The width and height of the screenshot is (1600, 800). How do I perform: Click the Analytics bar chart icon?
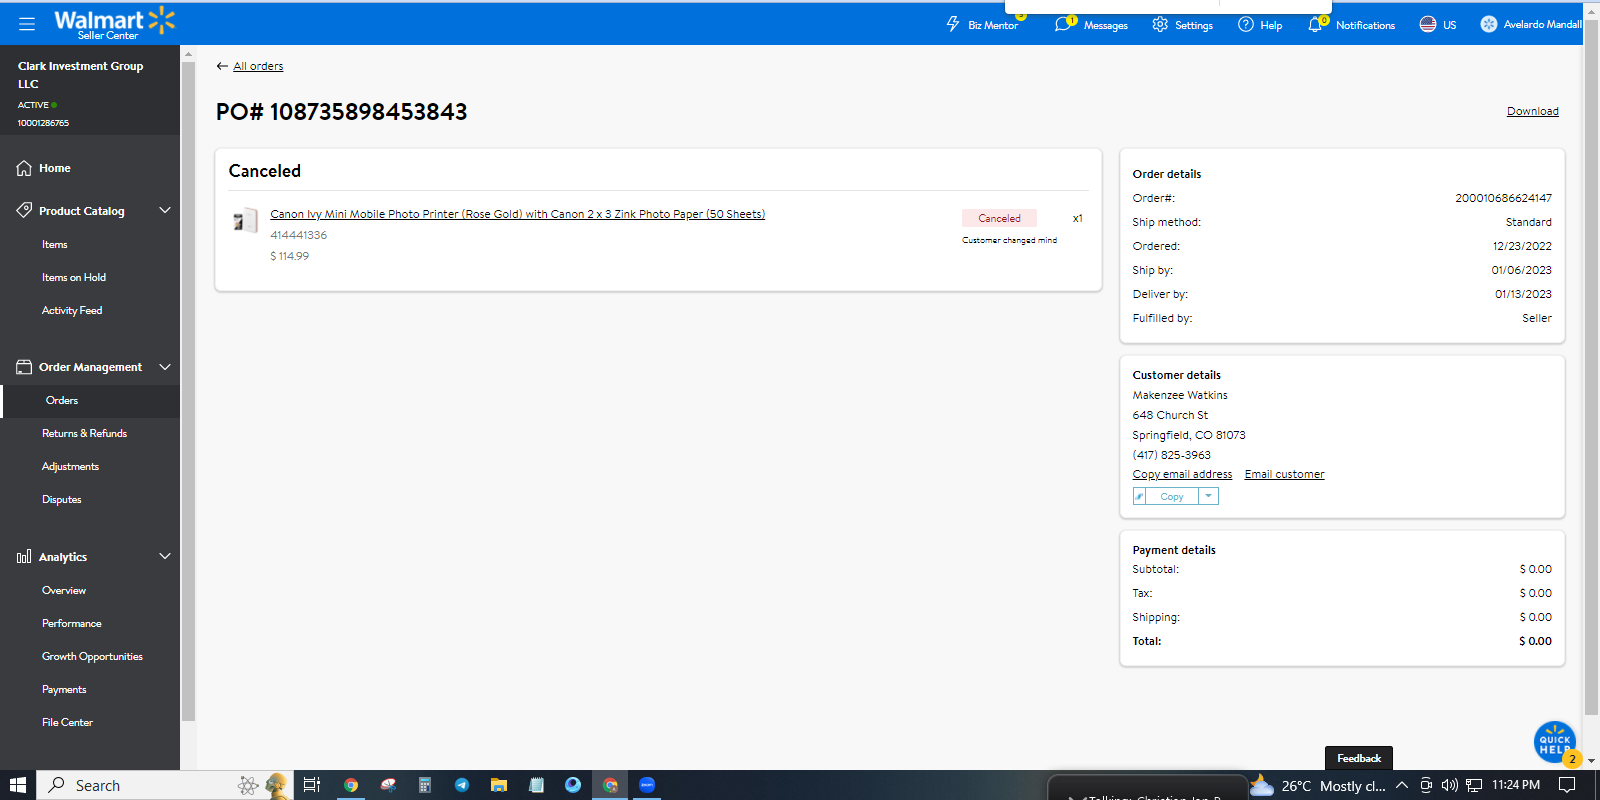point(24,557)
